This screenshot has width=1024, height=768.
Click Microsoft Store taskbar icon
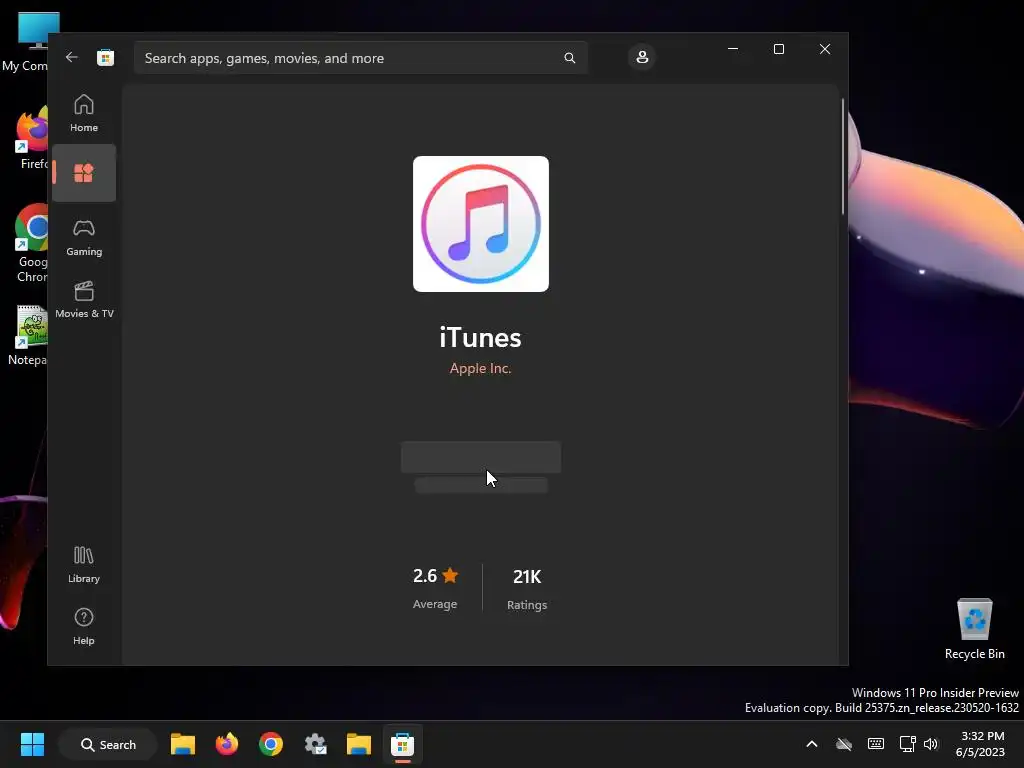402,744
